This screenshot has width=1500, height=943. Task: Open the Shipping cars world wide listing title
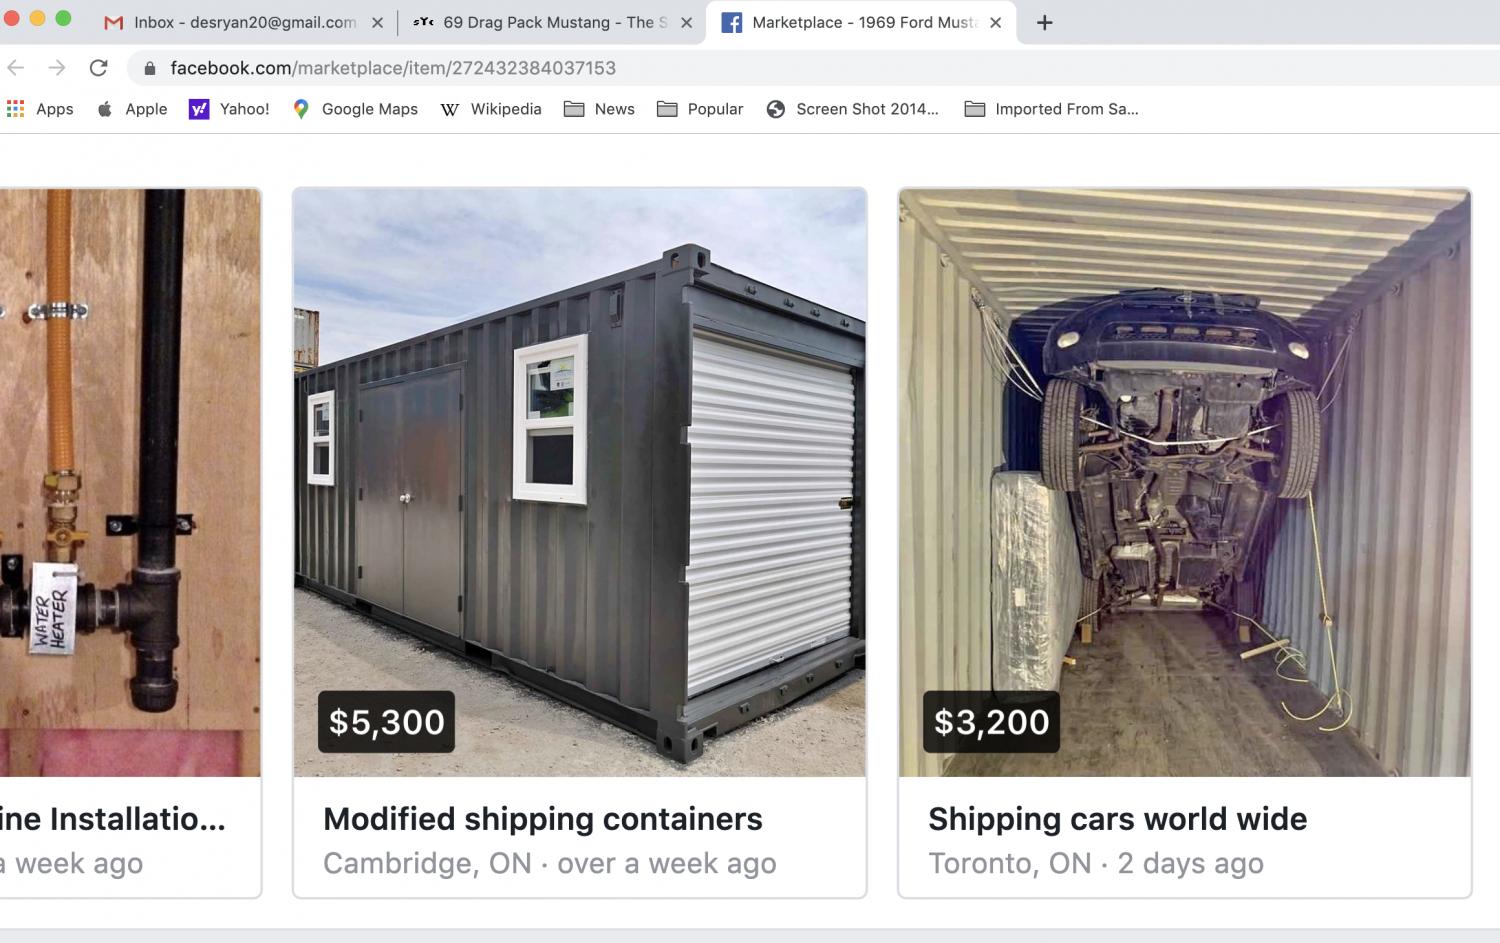[x=1117, y=819]
